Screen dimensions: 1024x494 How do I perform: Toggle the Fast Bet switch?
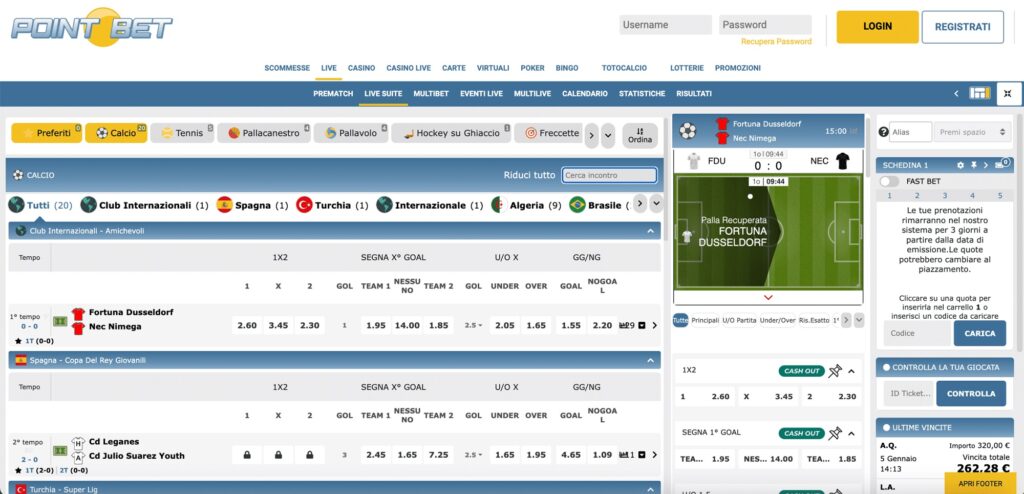(x=889, y=181)
